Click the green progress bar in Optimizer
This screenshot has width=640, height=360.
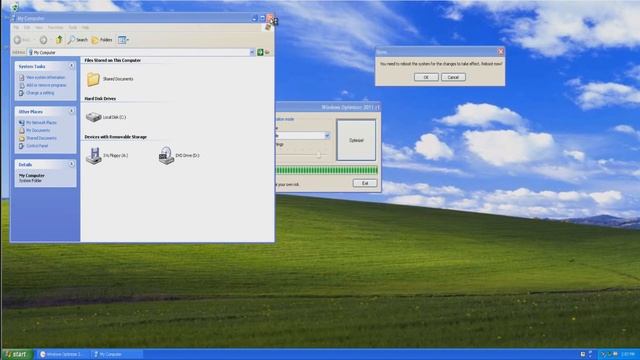click(x=327, y=170)
